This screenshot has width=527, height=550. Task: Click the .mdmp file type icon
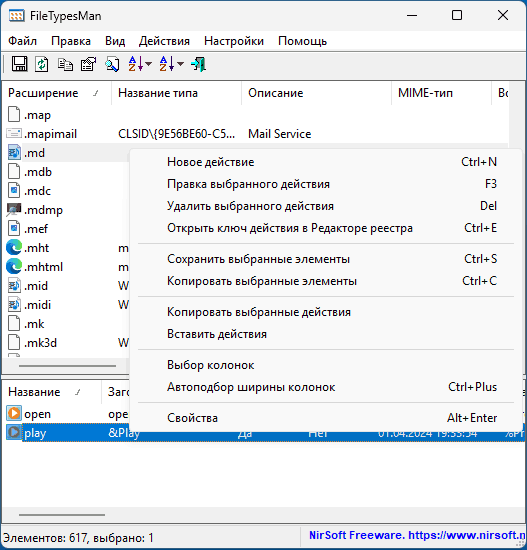click(14, 210)
